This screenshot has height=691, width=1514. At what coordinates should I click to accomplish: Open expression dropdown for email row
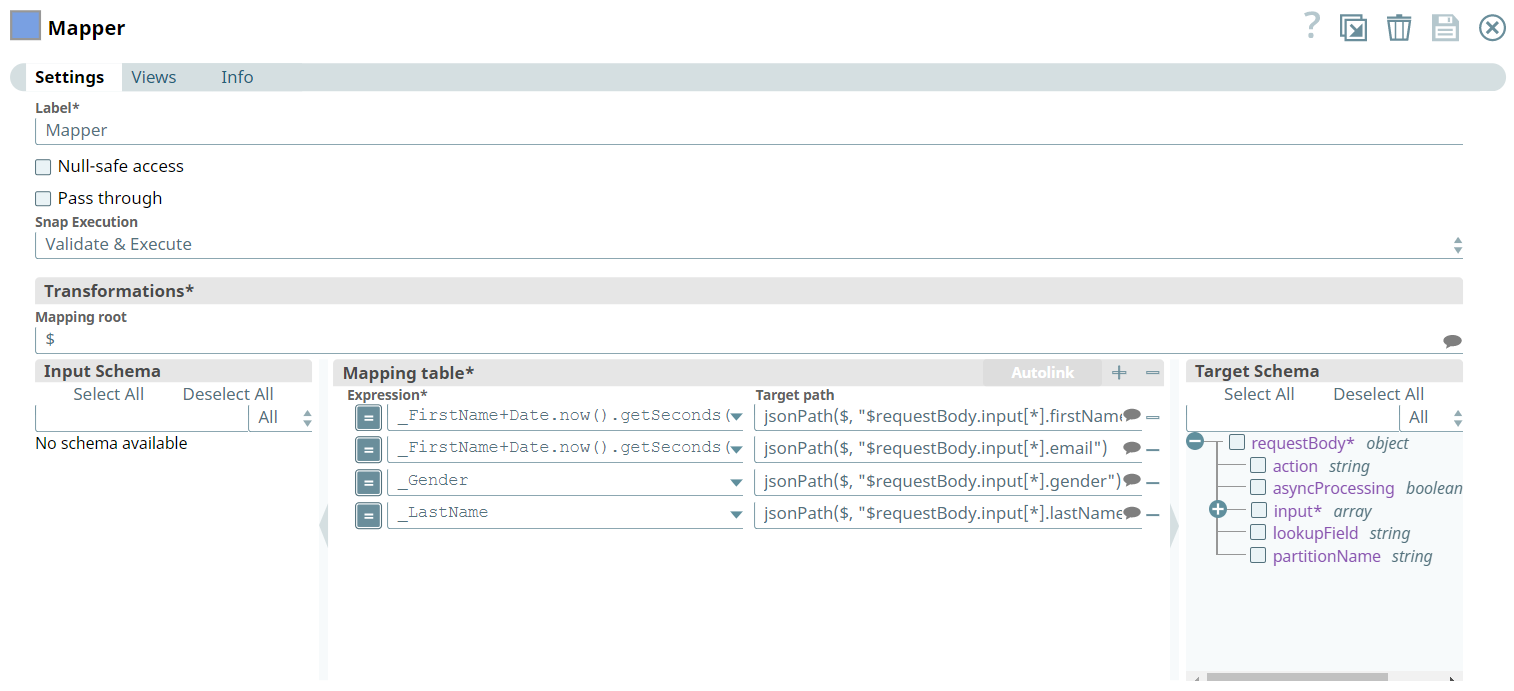pyautogui.click(x=736, y=449)
